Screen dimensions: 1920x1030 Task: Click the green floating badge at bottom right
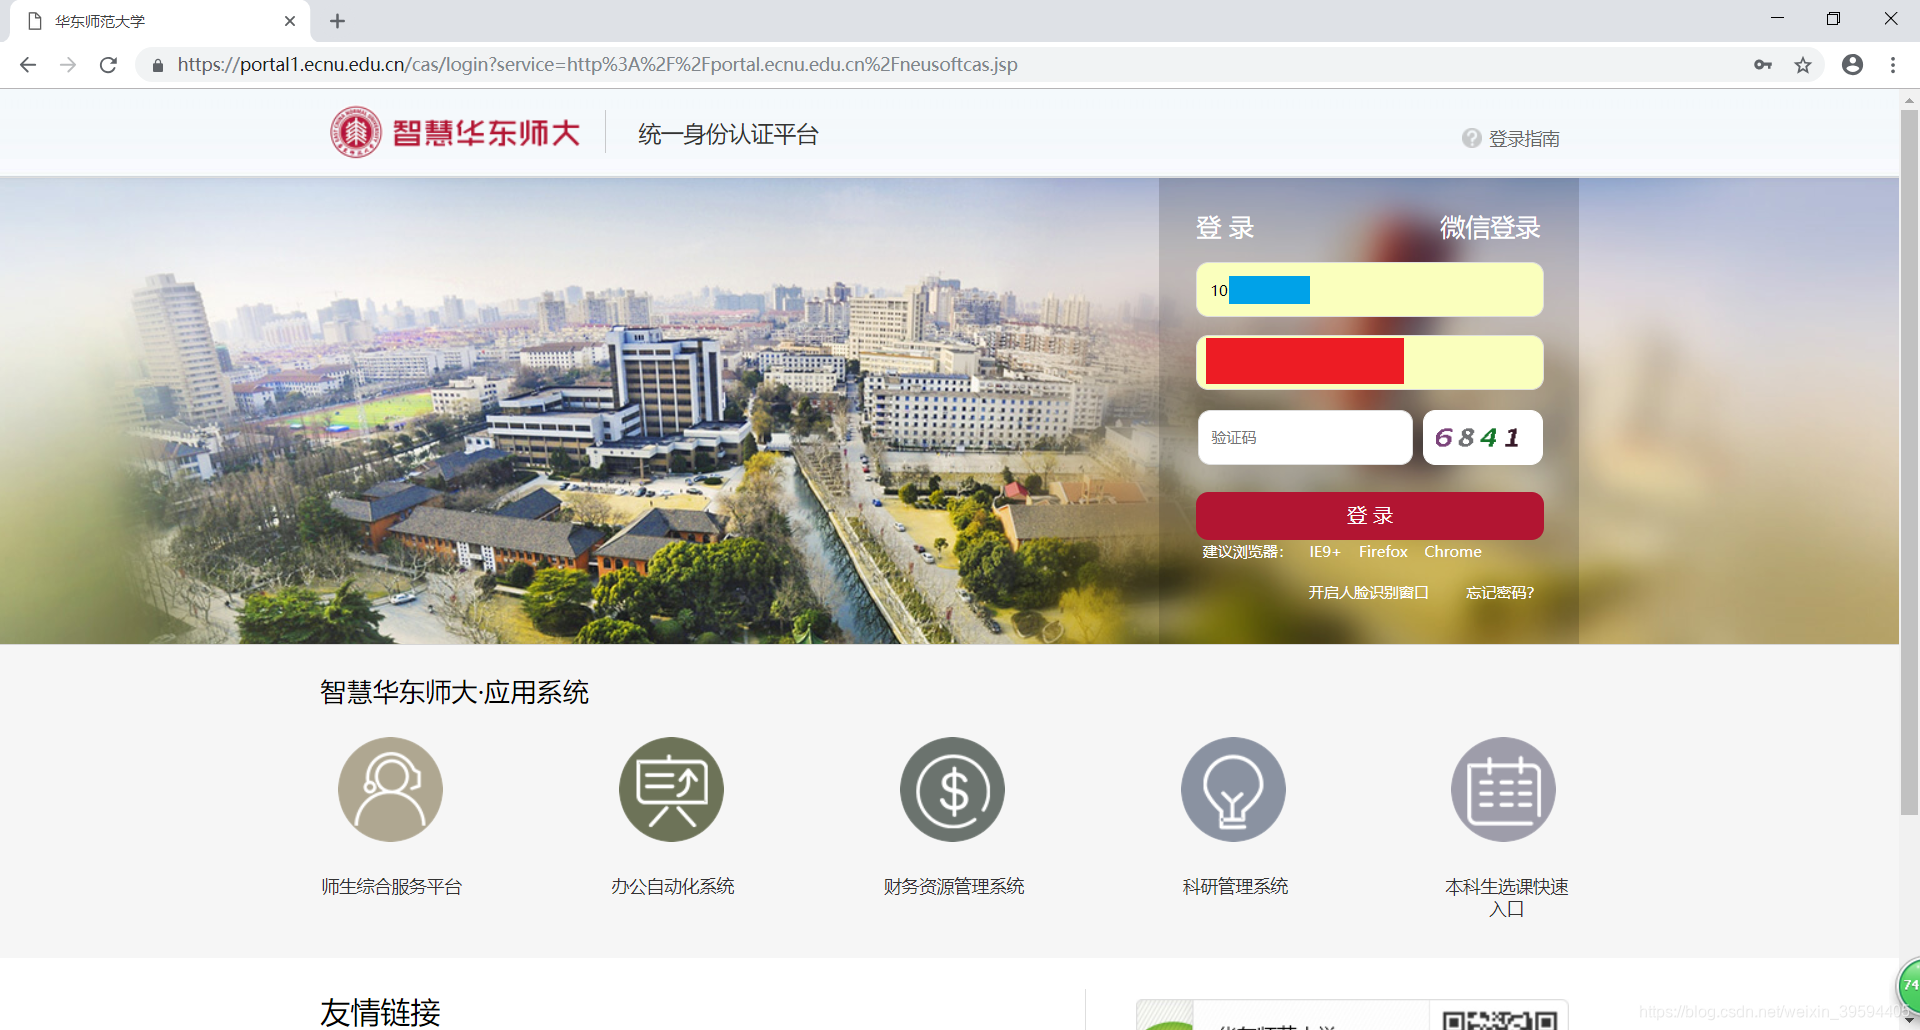(1909, 985)
